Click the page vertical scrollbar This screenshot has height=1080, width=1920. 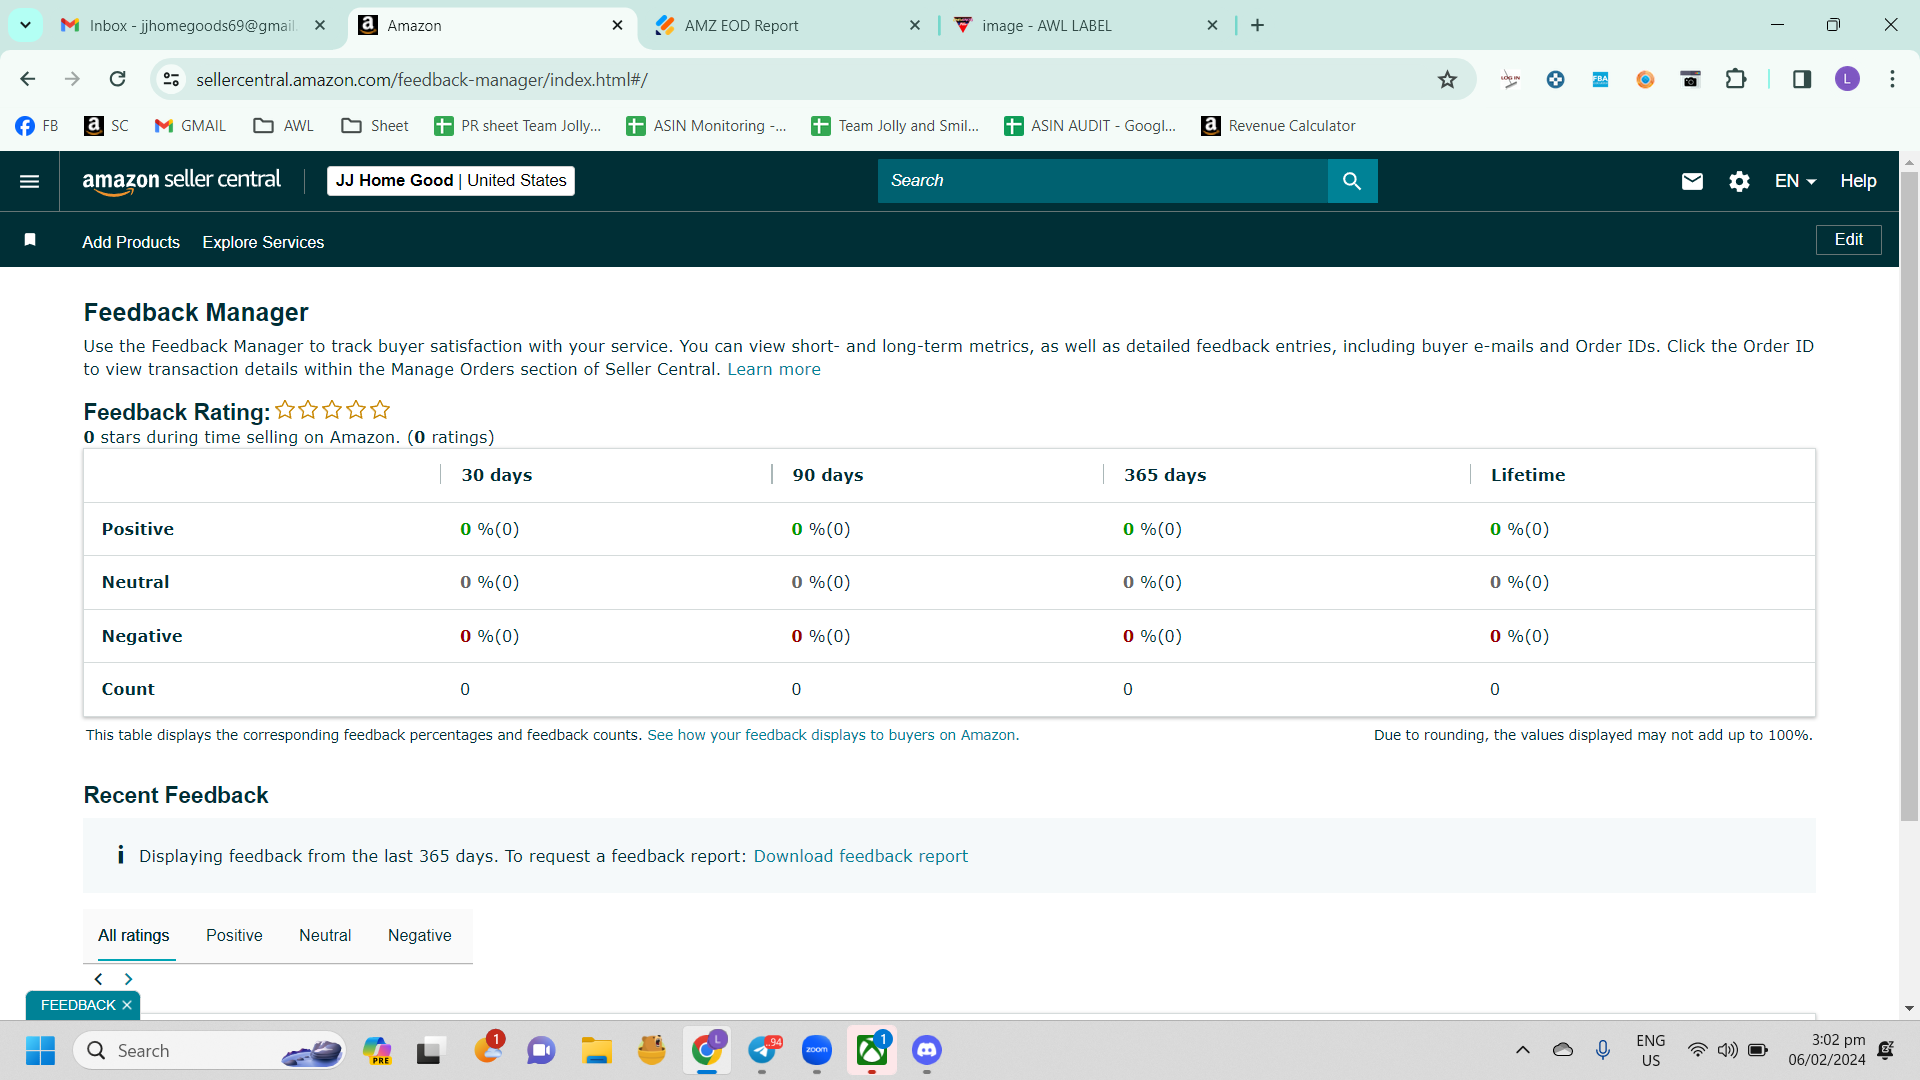pyautogui.click(x=1909, y=495)
